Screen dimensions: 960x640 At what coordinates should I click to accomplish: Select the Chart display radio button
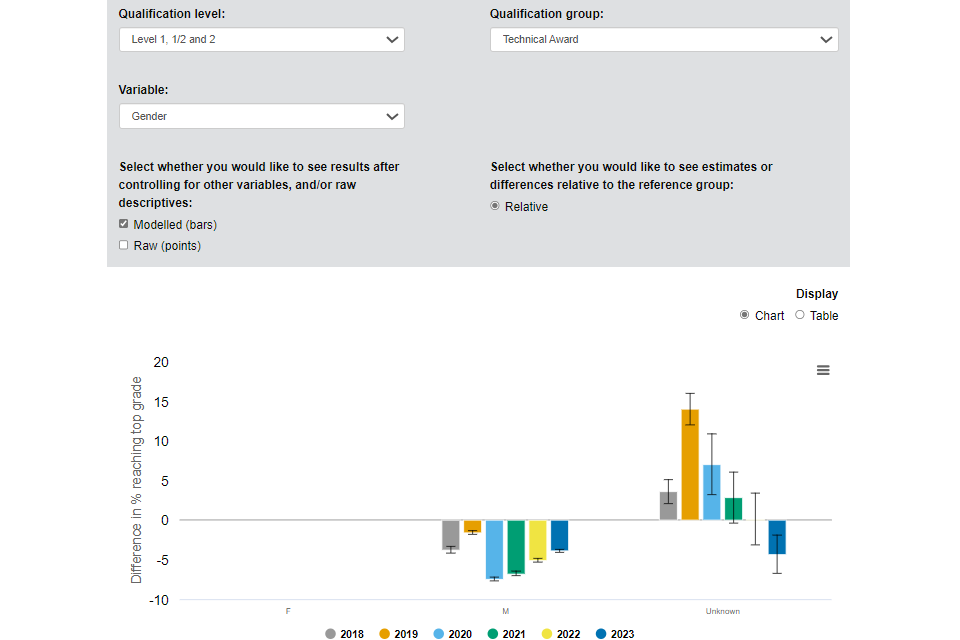[745, 315]
